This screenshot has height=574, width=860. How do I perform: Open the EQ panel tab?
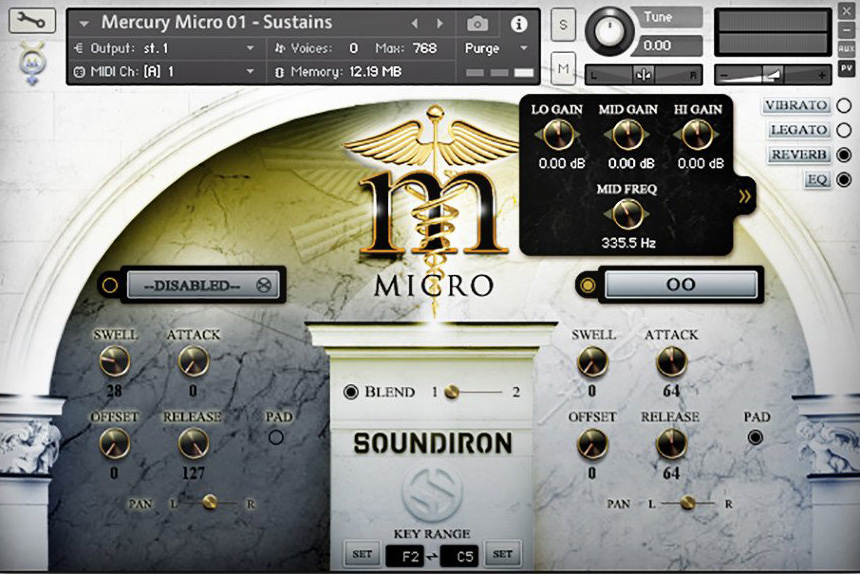tap(817, 179)
